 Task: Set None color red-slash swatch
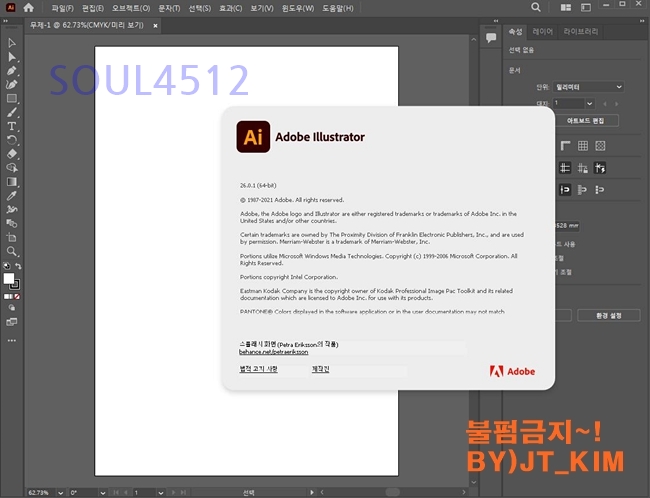(17, 296)
